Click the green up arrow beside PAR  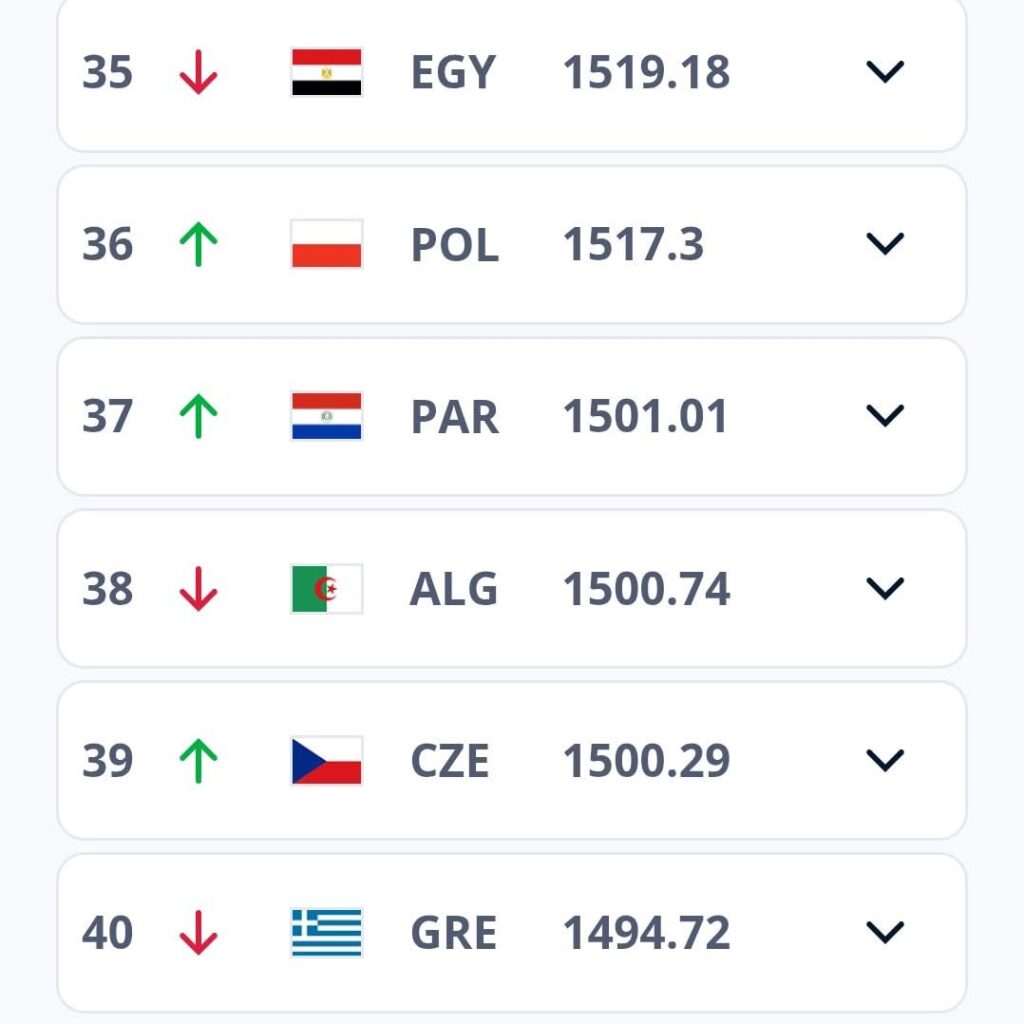tap(198, 417)
